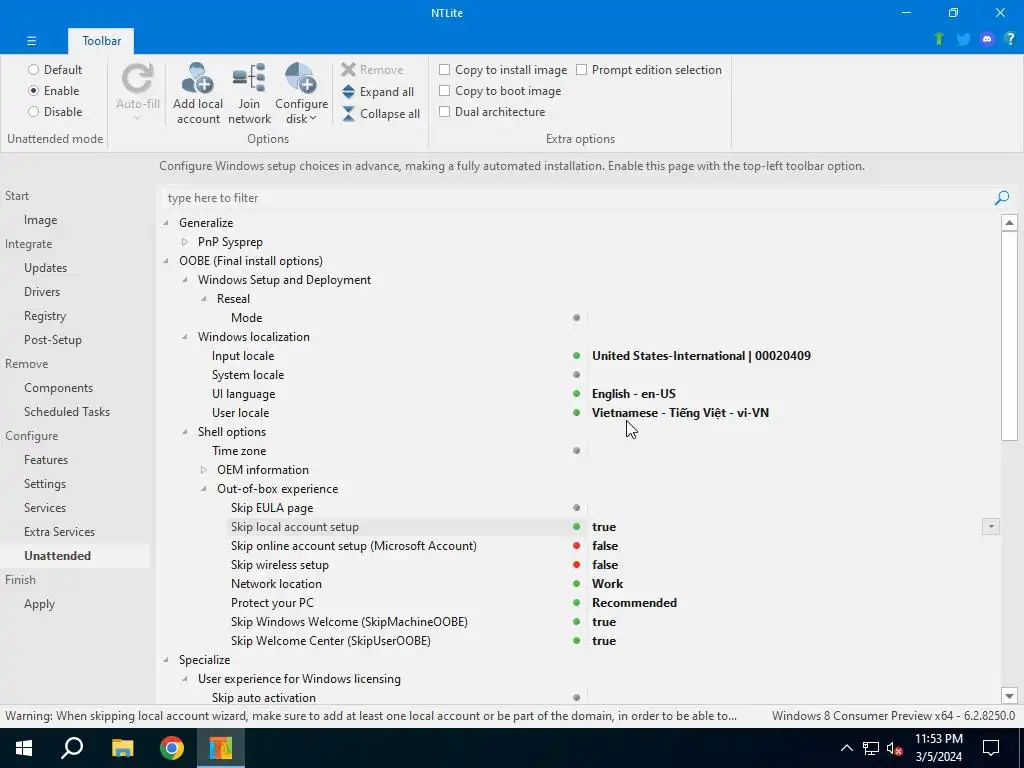Image resolution: width=1024 pixels, height=768 pixels.
Task: Open Components page in sidebar
Action: 58,388
